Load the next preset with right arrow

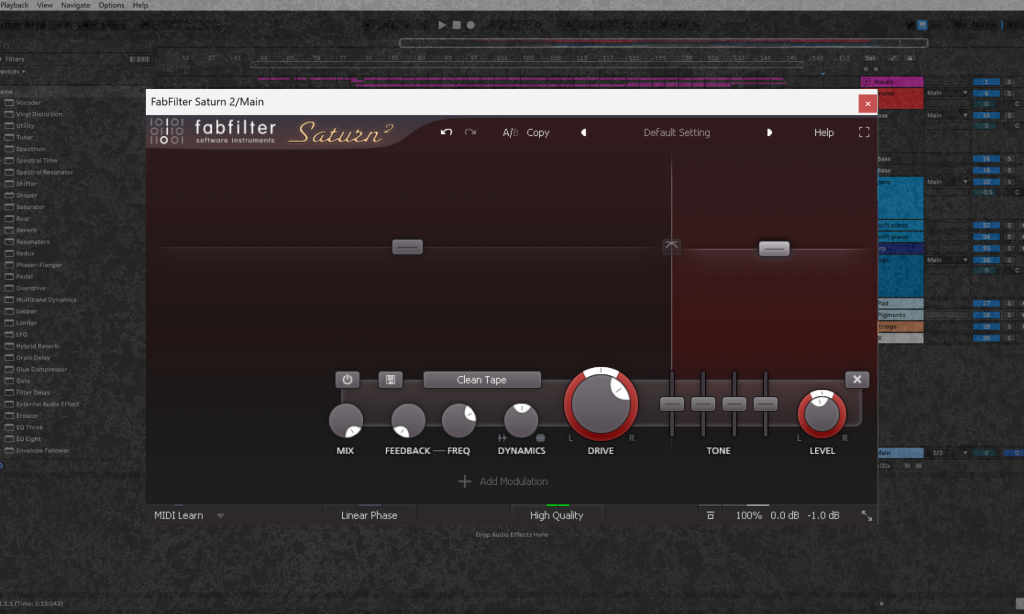coord(769,132)
